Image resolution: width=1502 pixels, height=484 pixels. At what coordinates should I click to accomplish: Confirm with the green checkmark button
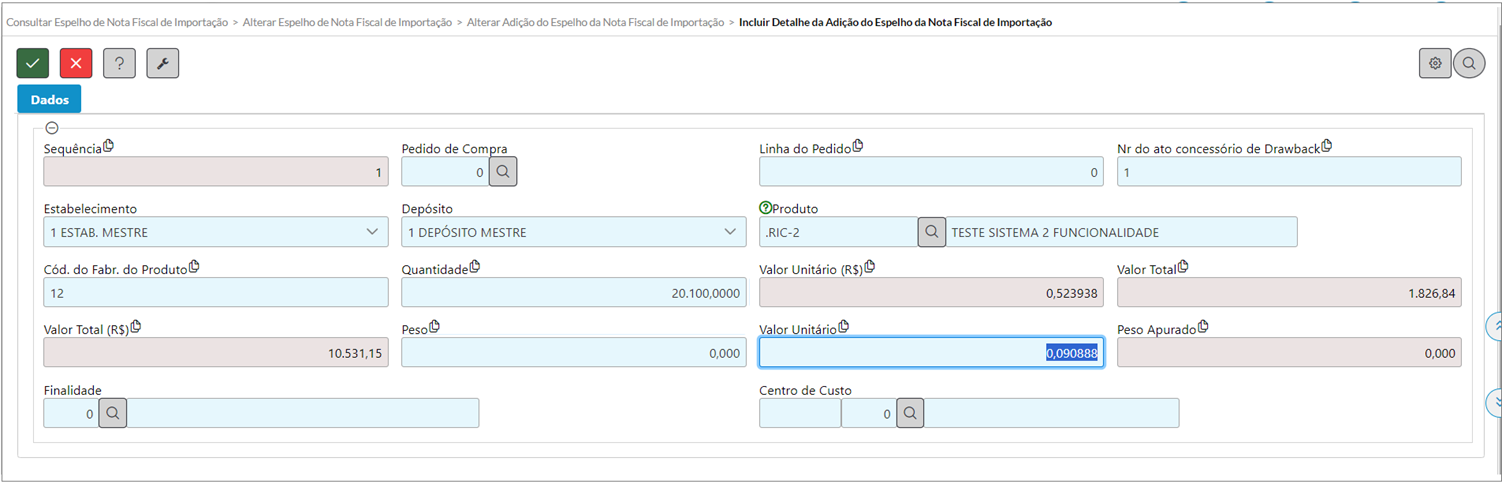[33, 63]
